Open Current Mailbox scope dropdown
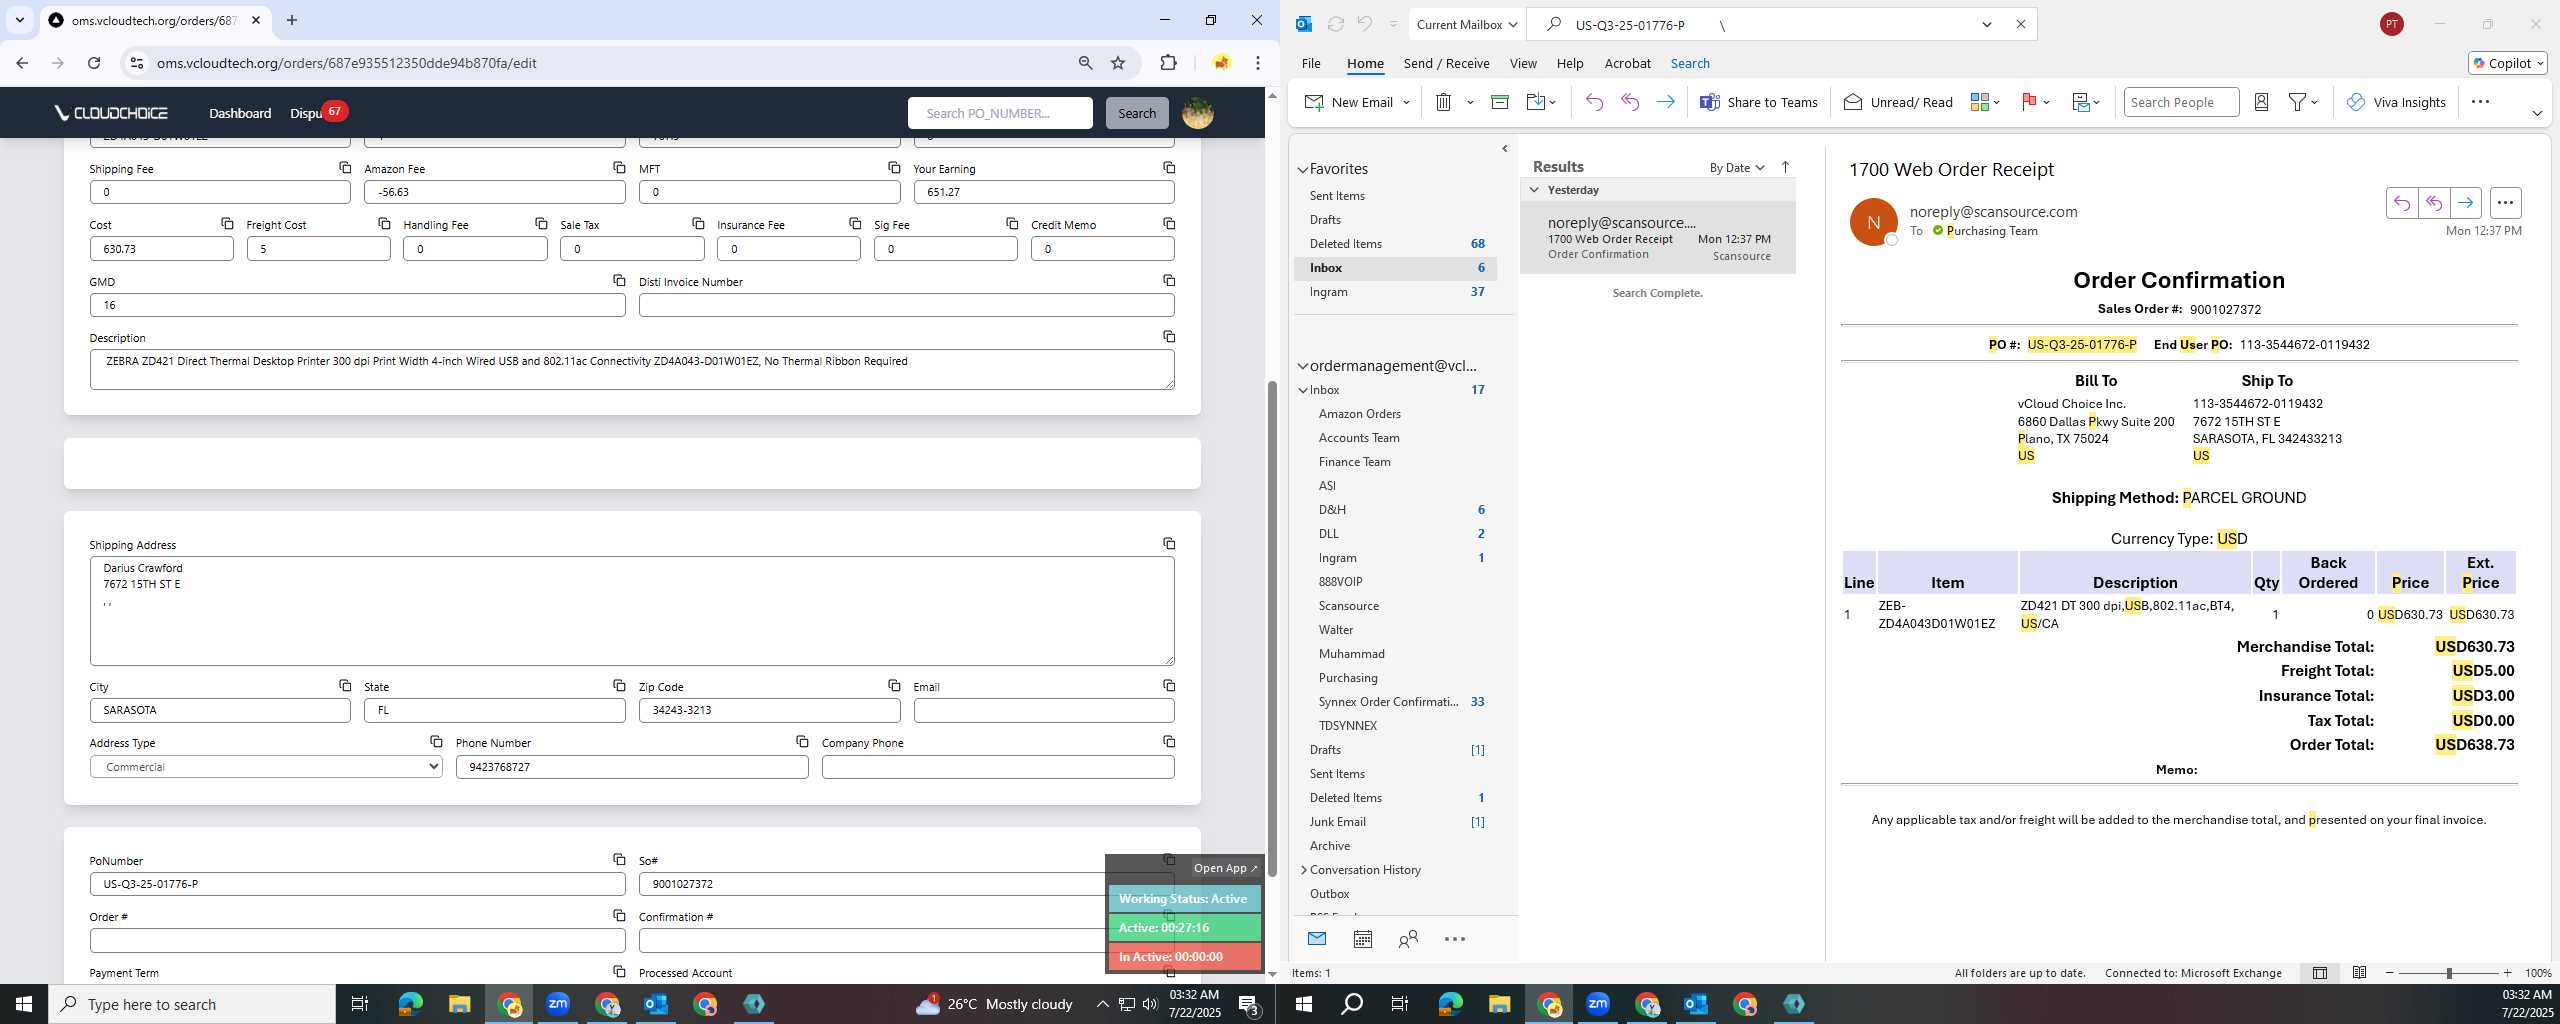Image resolution: width=2560 pixels, height=1024 pixels. coord(1466,25)
